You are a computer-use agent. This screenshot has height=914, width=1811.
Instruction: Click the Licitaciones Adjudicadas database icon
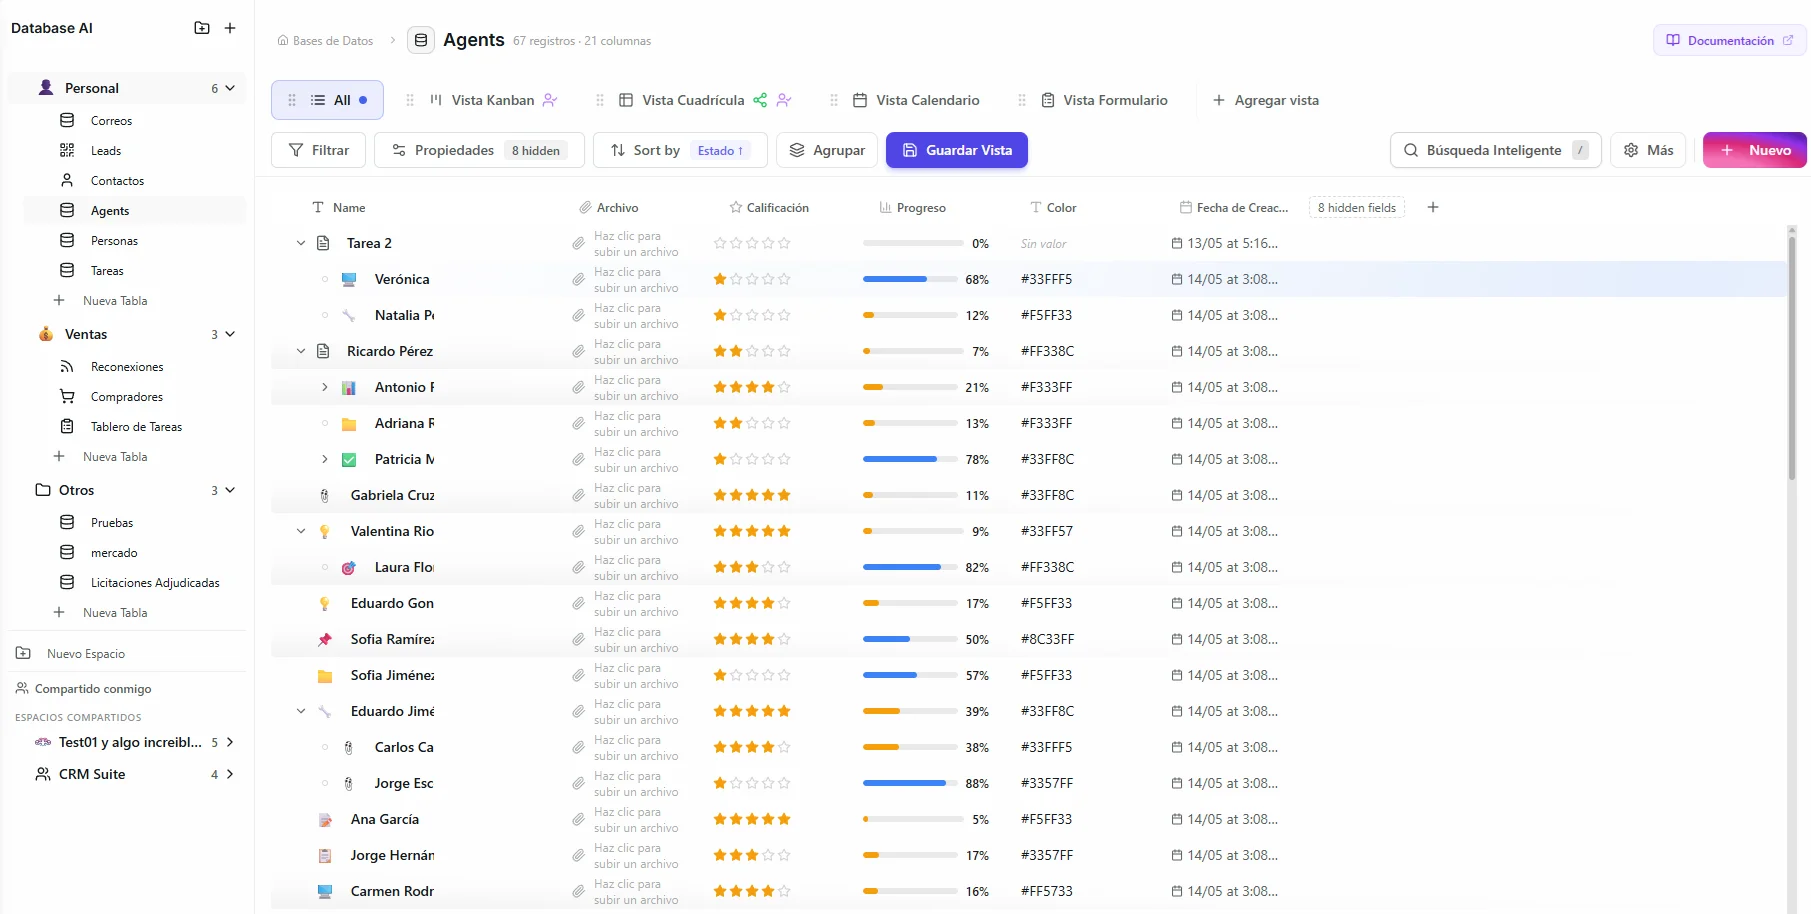click(x=67, y=582)
